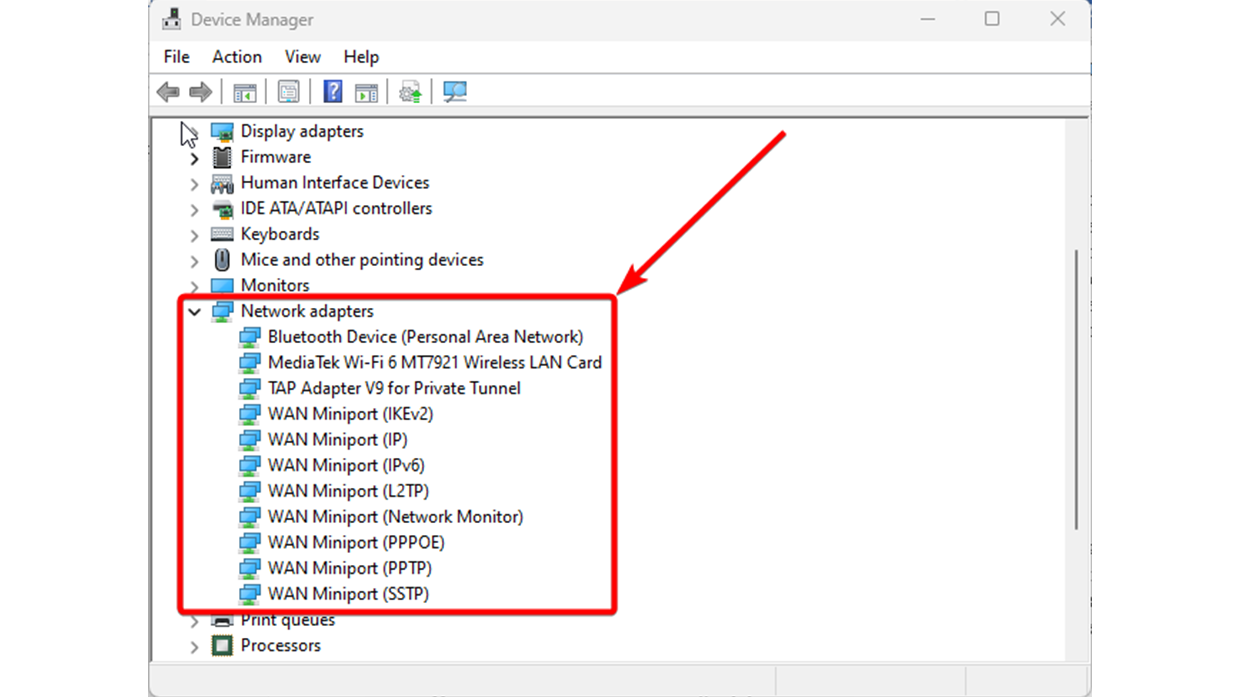The width and height of the screenshot is (1240, 697).
Task: Collapse the Network adapters tree
Action: tap(194, 311)
